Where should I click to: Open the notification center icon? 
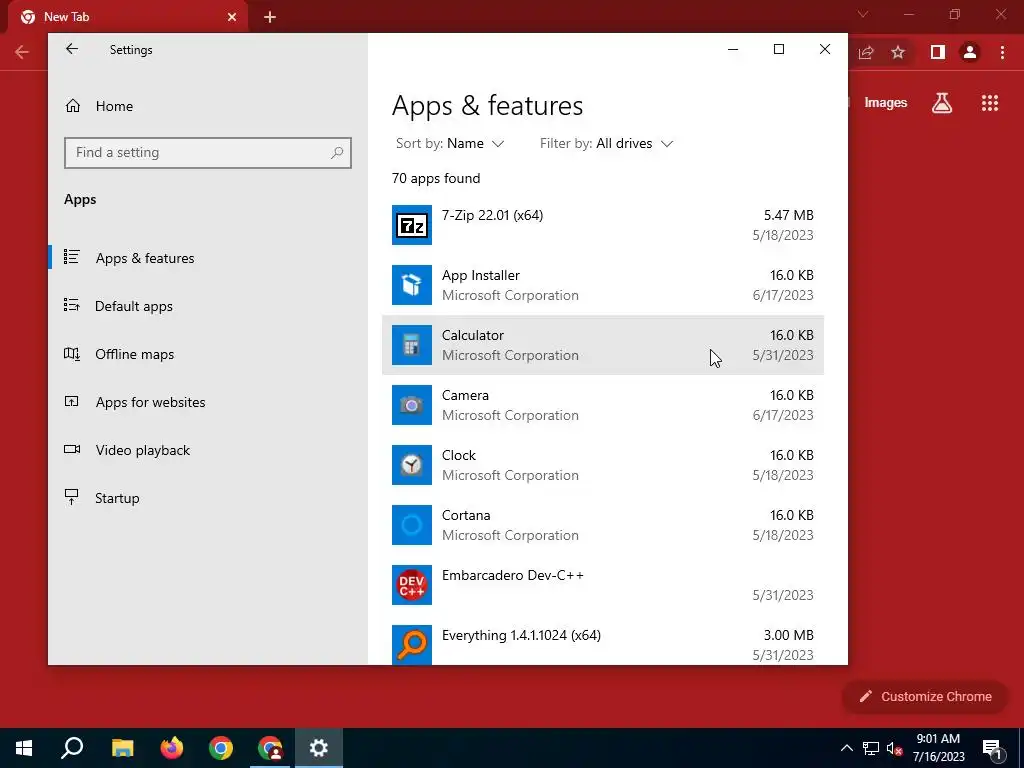(993, 749)
